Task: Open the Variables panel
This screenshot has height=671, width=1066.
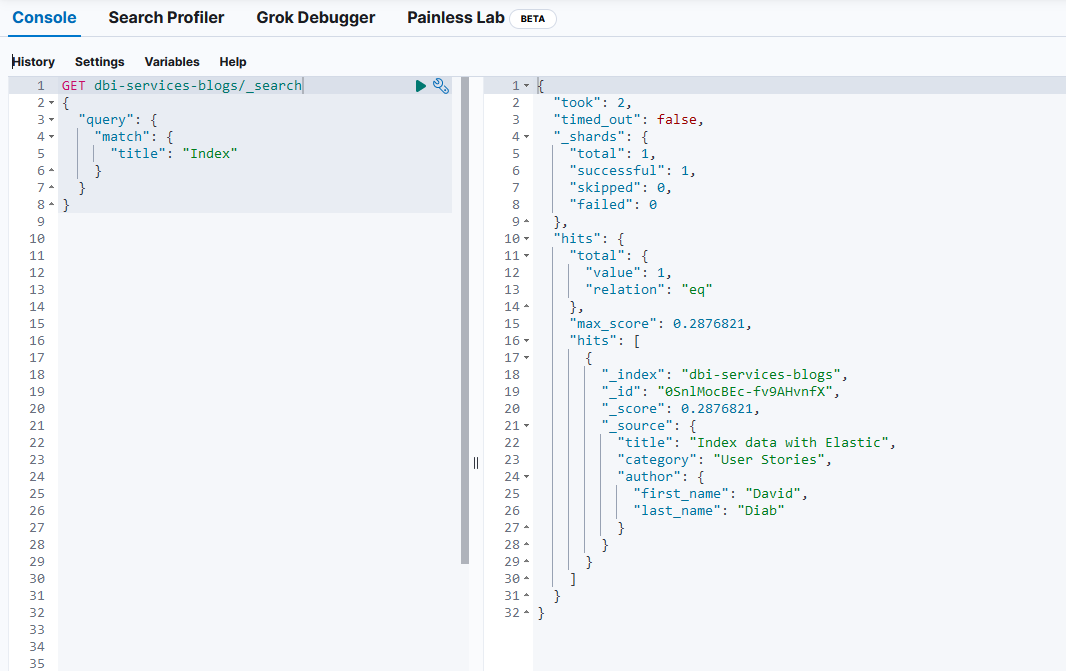Action: (x=172, y=62)
